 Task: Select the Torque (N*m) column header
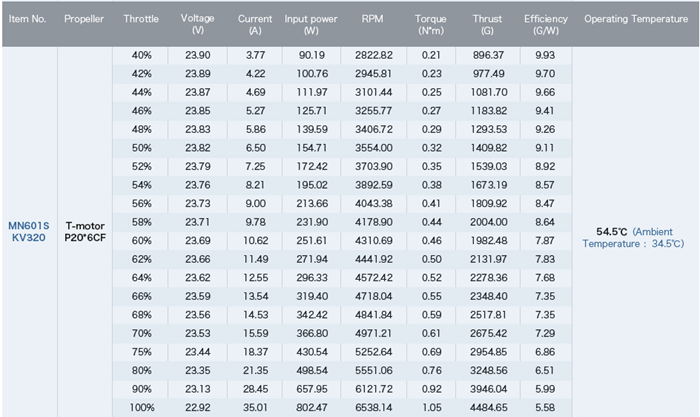click(x=432, y=24)
